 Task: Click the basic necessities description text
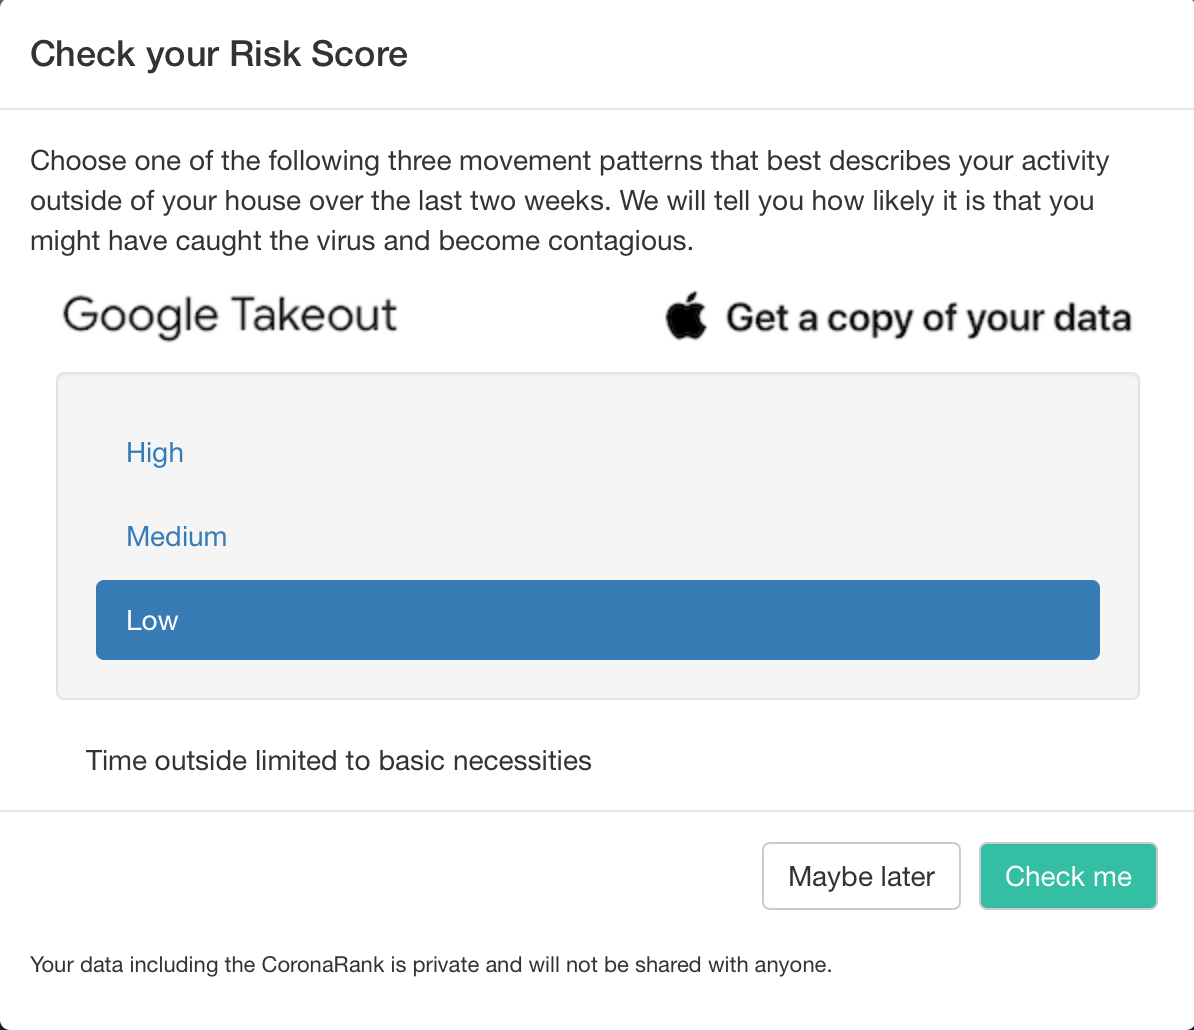pyautogui.click(x=338, y=761)
